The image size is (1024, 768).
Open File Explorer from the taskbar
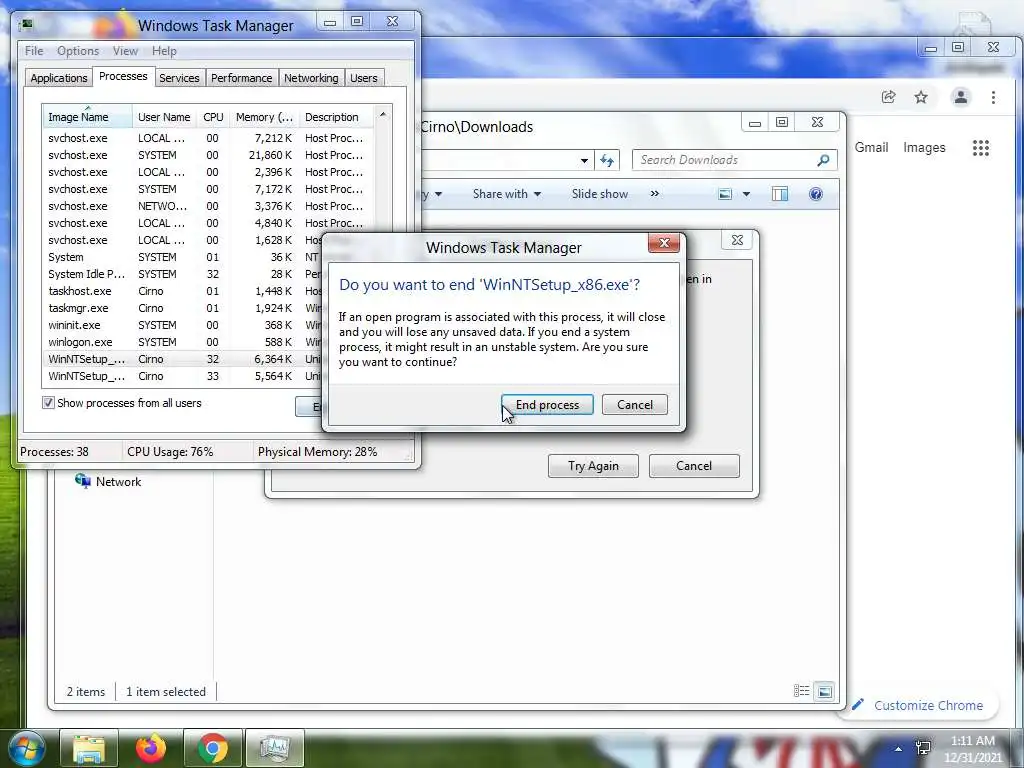coord(89,748)
